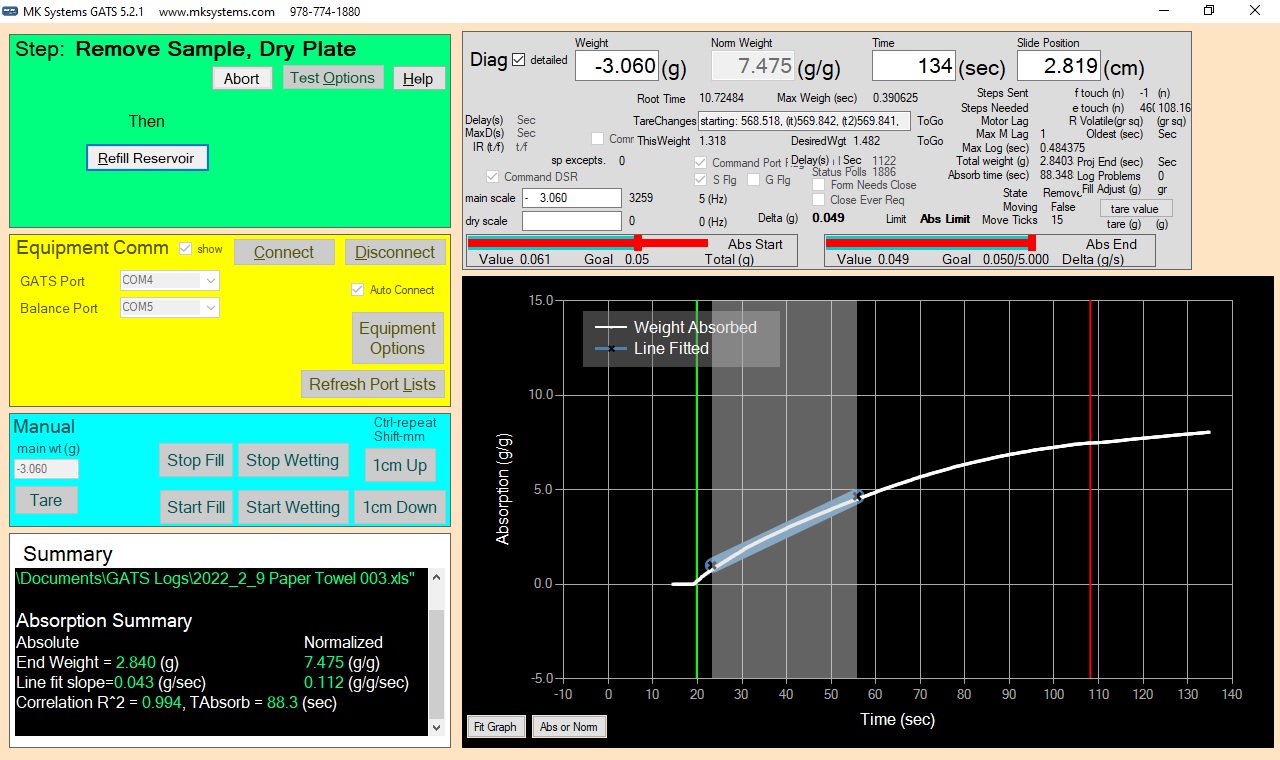This screenshot has width=1280, height=760.
Task: Toggle the Auto Connect checkbox
Action: [357, 290]
